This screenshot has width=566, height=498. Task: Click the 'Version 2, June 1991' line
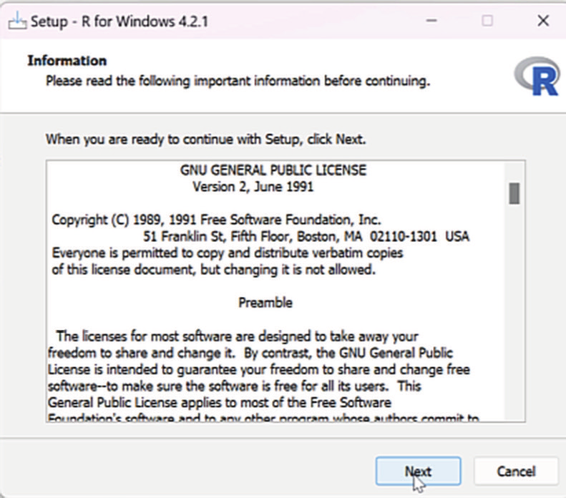[x=253, y=187]
